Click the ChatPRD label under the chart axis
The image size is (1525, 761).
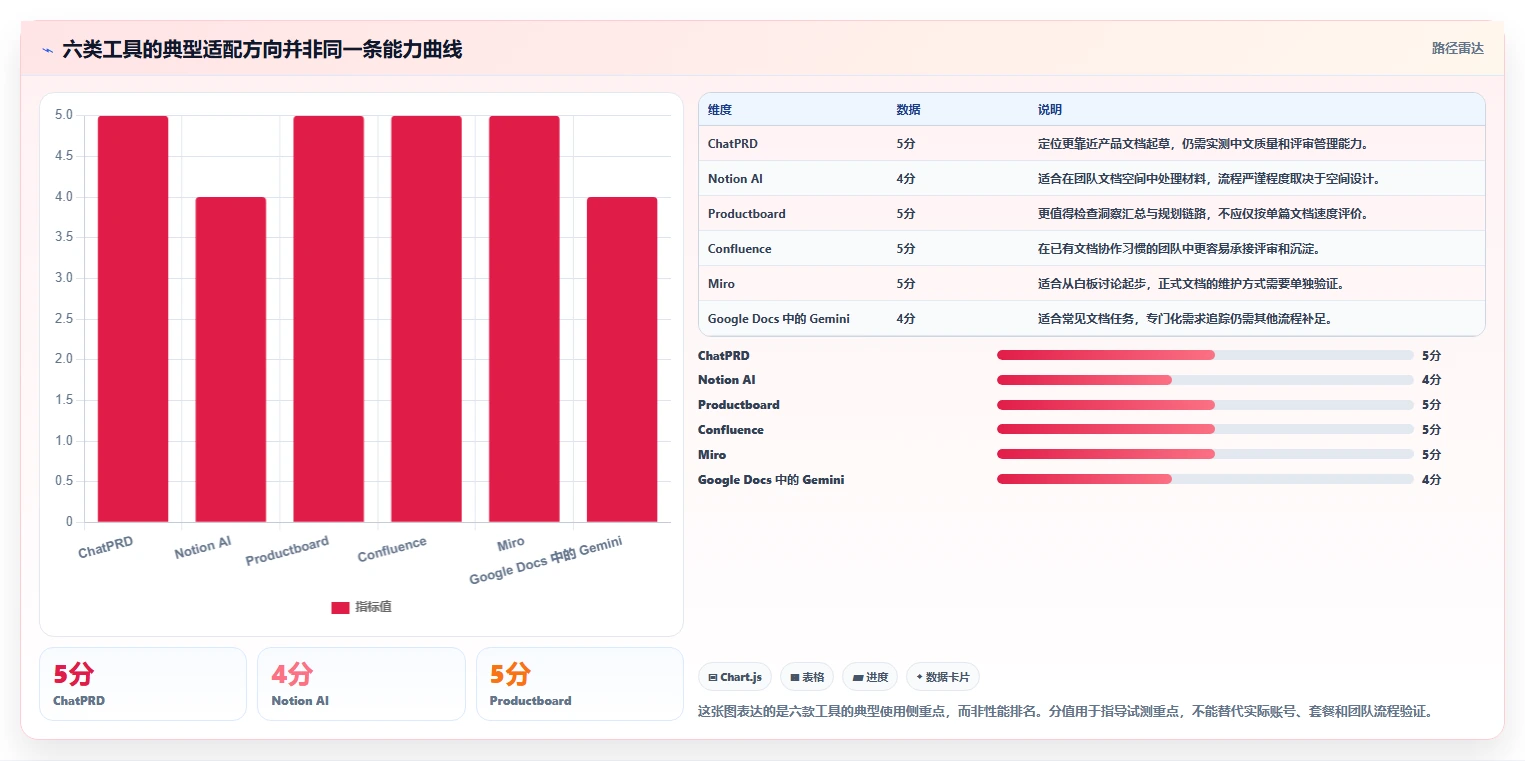(106, 547)
